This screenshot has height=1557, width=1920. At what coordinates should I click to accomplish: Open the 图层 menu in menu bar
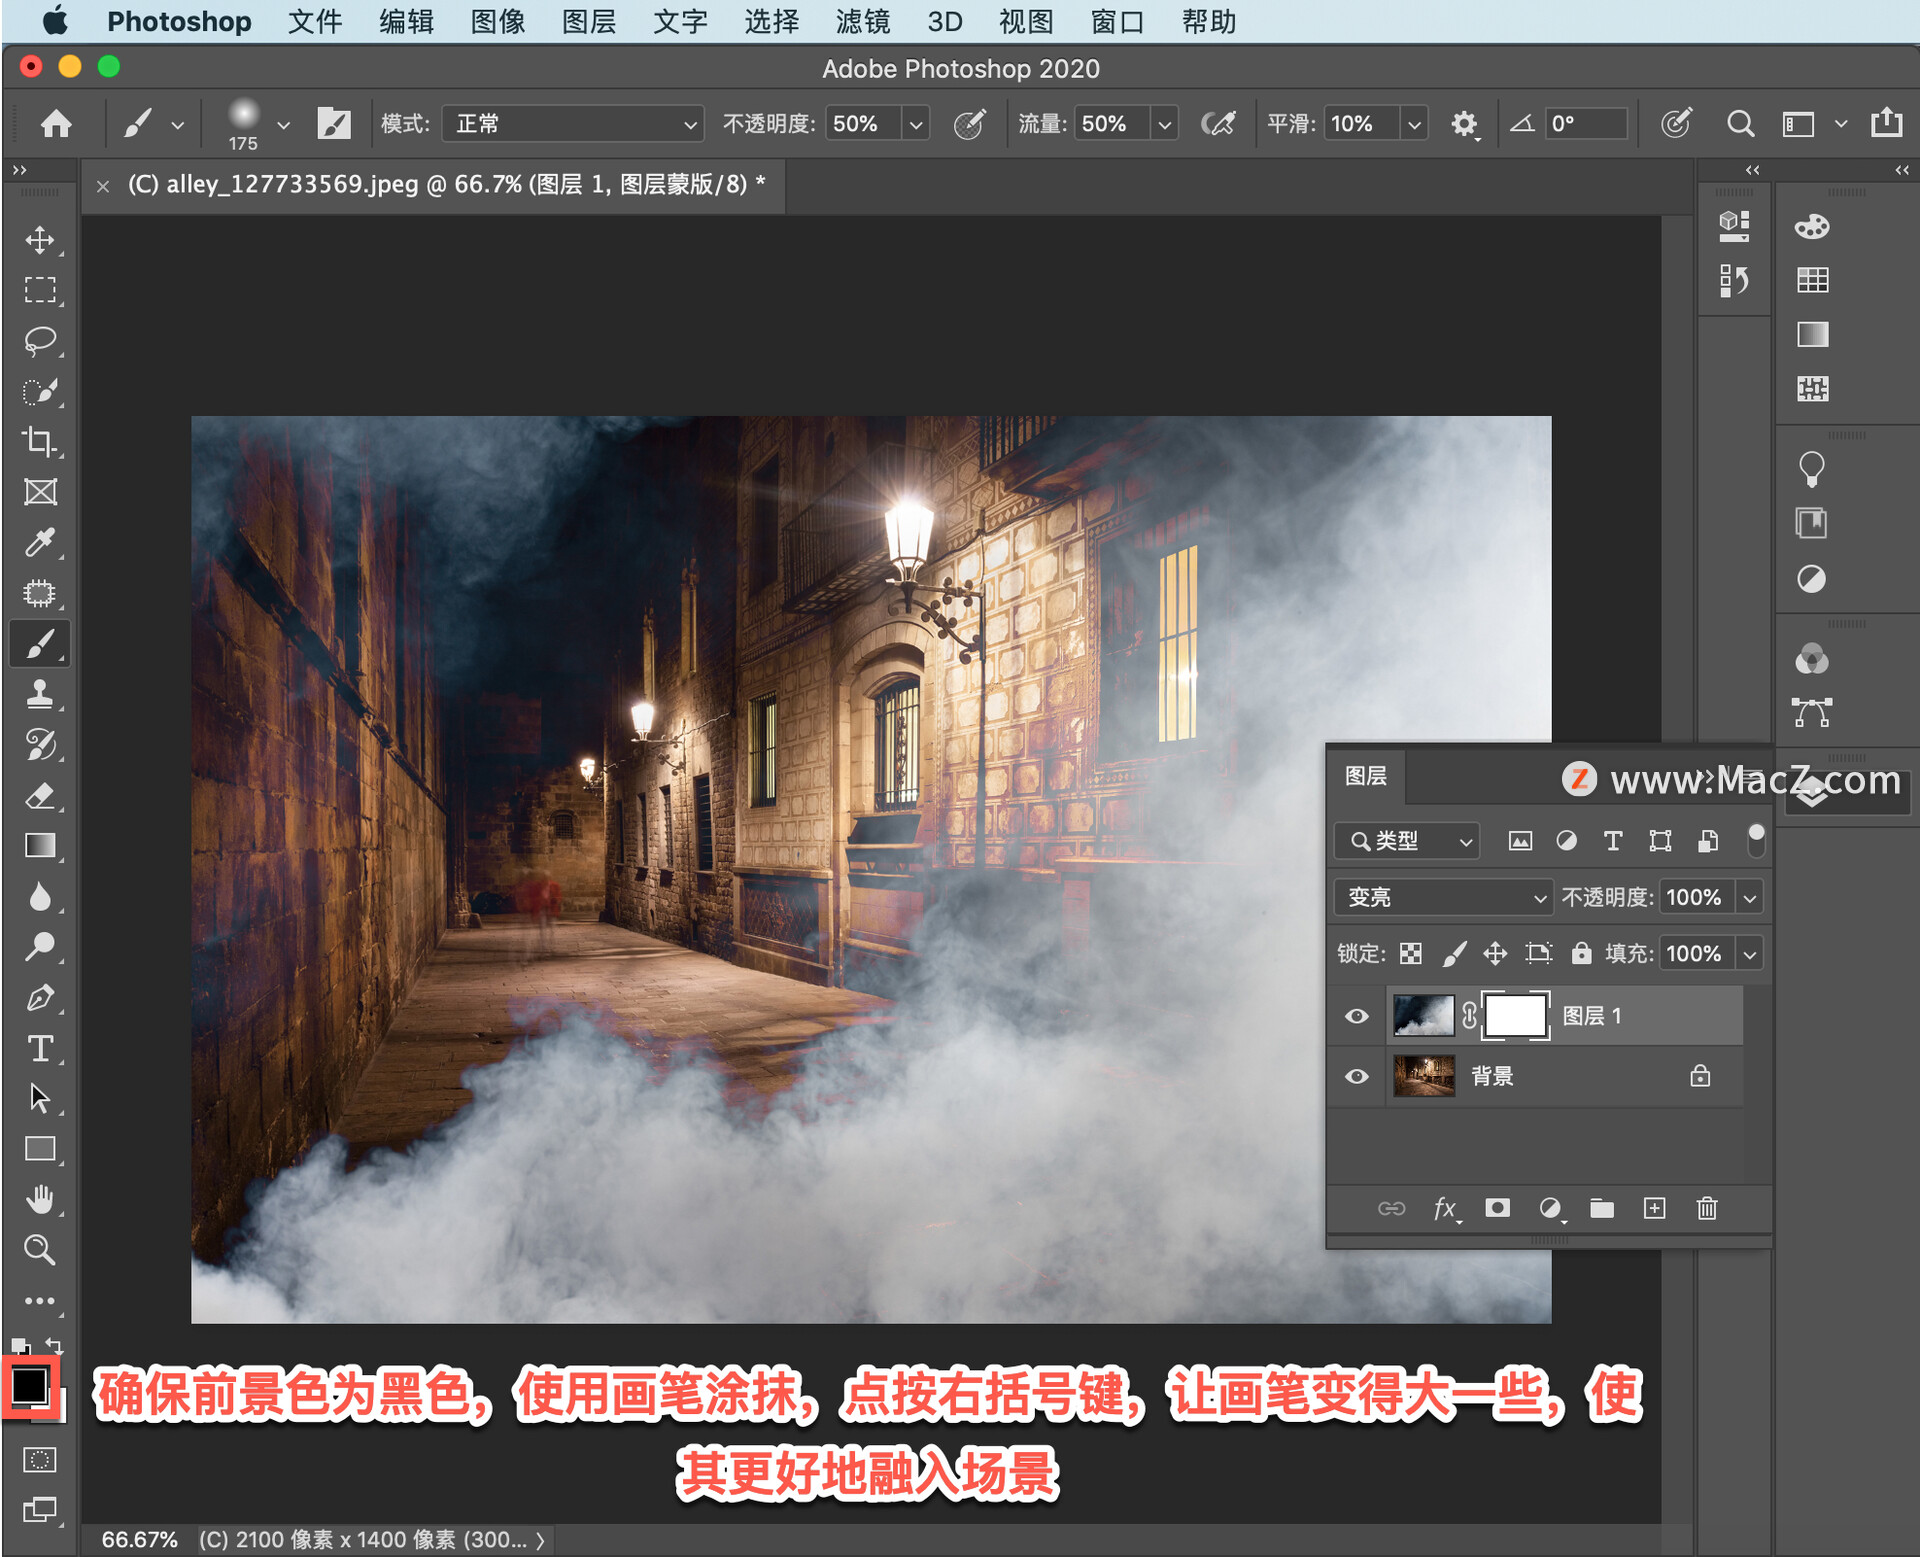589,21
